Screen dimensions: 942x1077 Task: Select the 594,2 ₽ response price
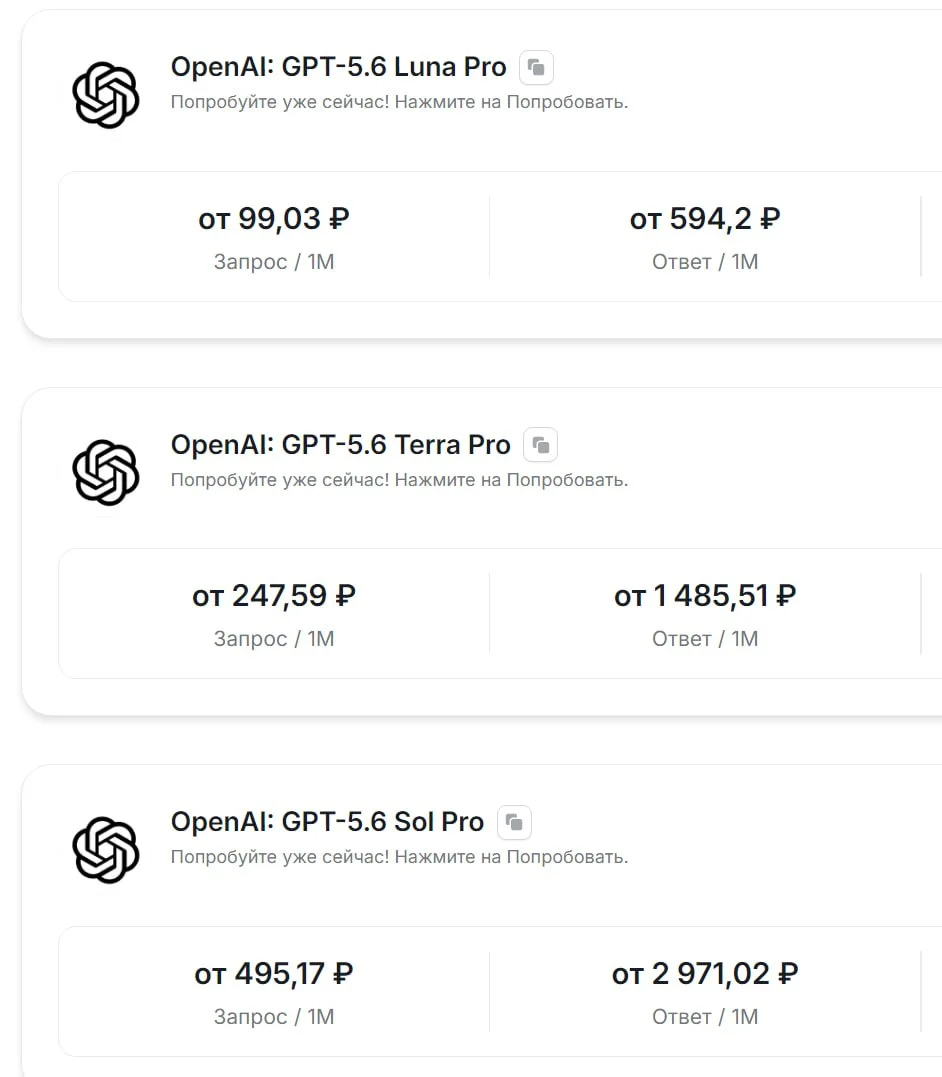click(x=705, y=219)
